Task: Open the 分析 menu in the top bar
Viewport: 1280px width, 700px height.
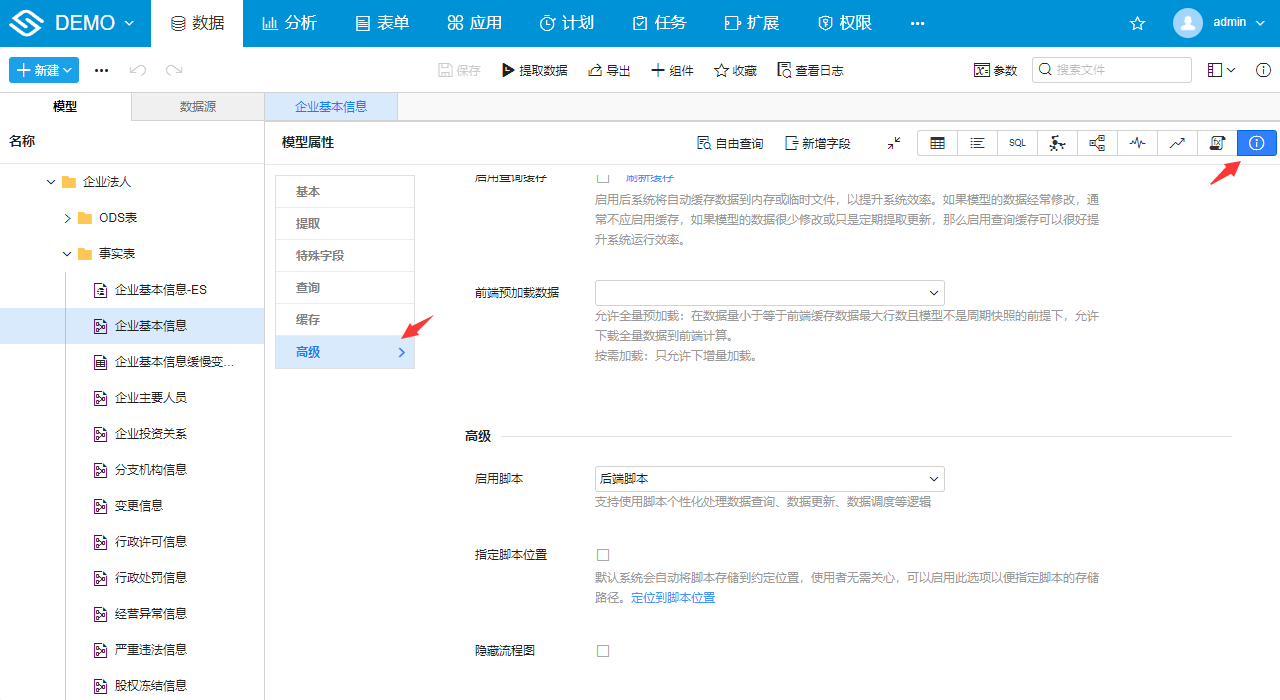Action: coord(289,22)
